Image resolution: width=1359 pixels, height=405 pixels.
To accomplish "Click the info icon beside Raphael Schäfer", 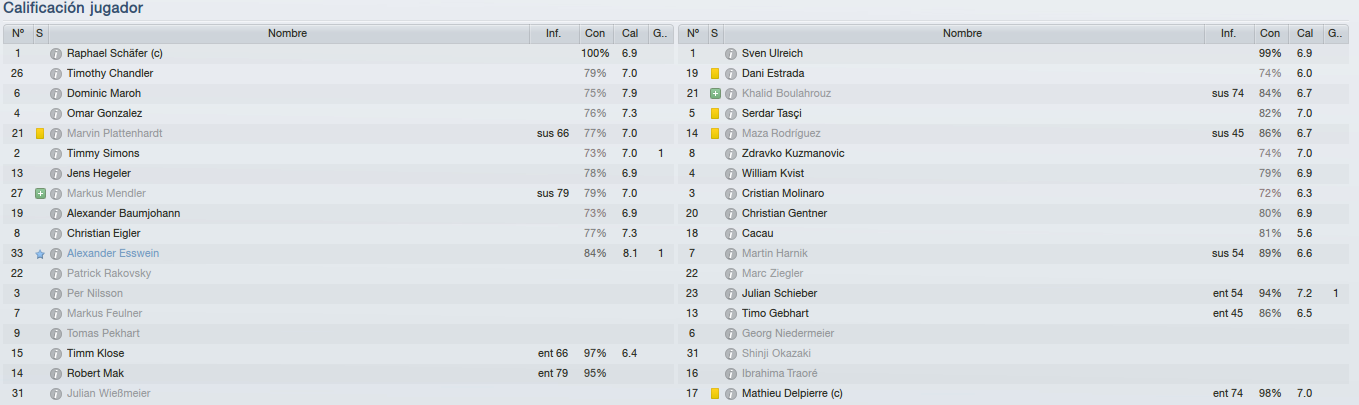I will click(57, 53).
